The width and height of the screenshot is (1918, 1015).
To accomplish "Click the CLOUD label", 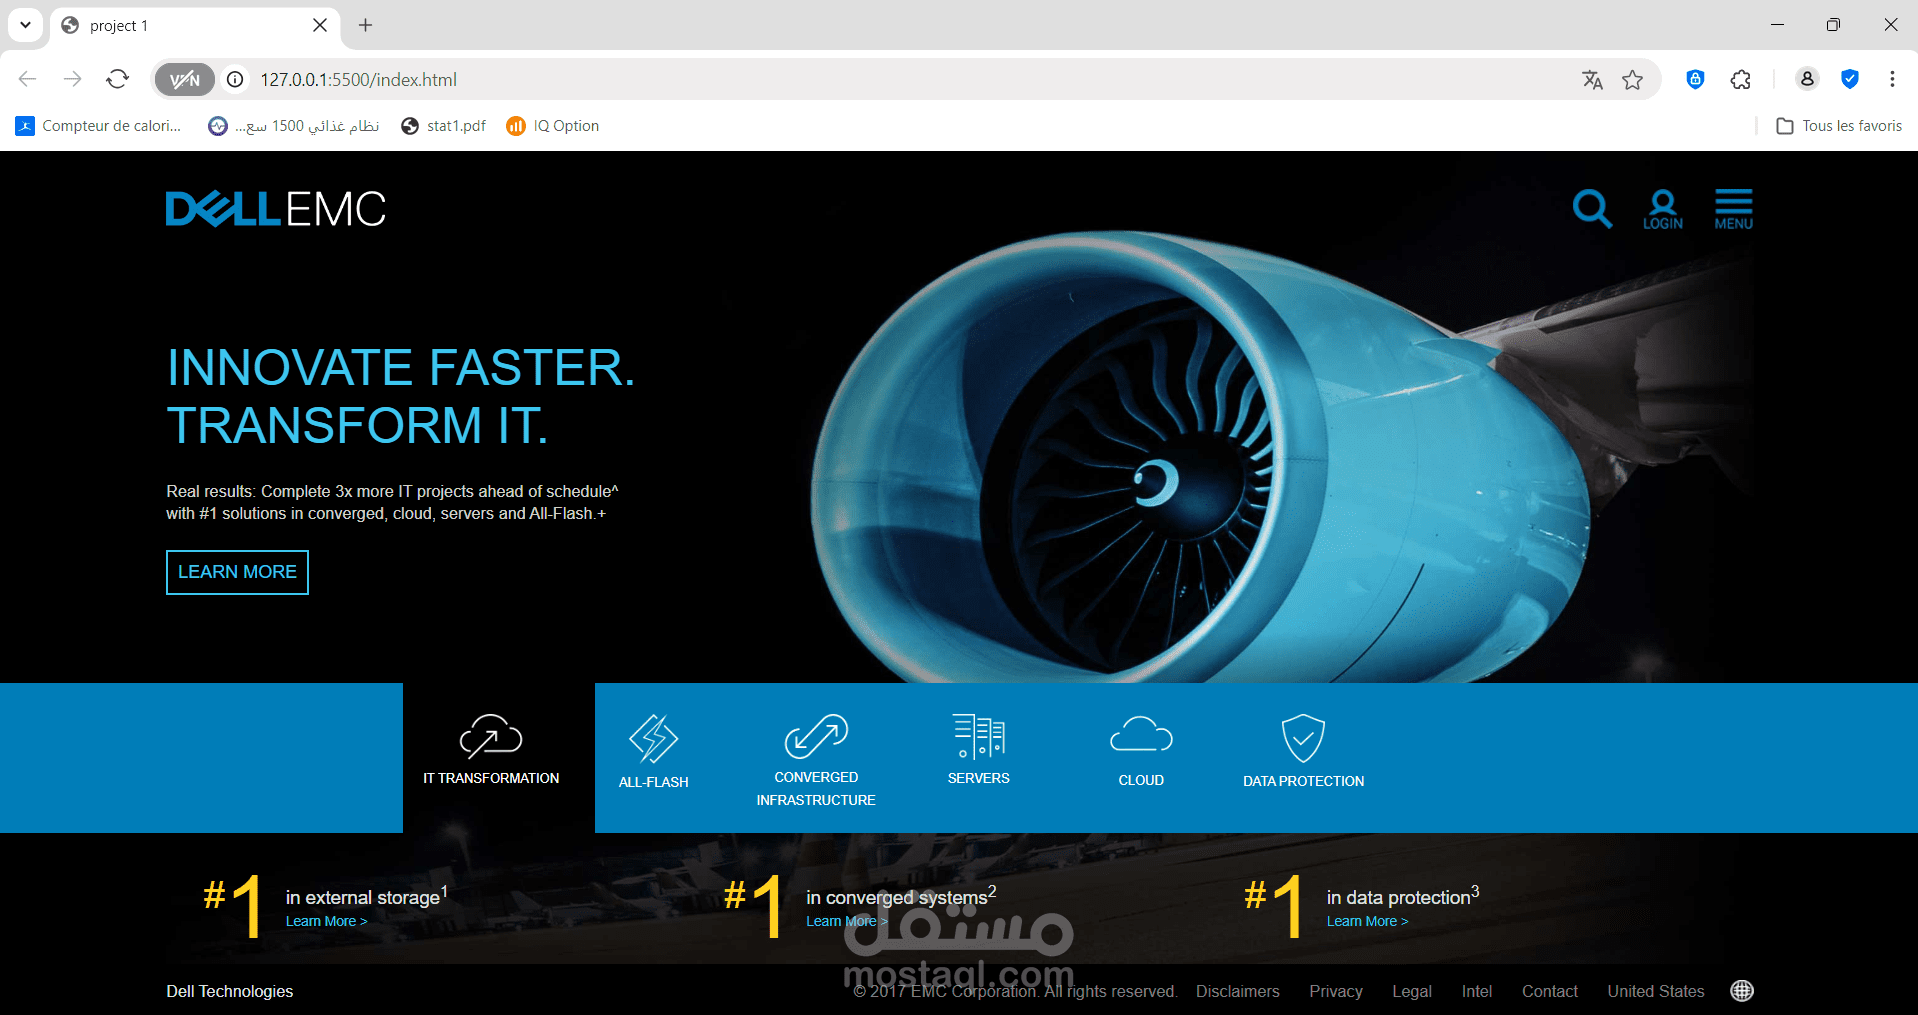I will point(1141,780).
